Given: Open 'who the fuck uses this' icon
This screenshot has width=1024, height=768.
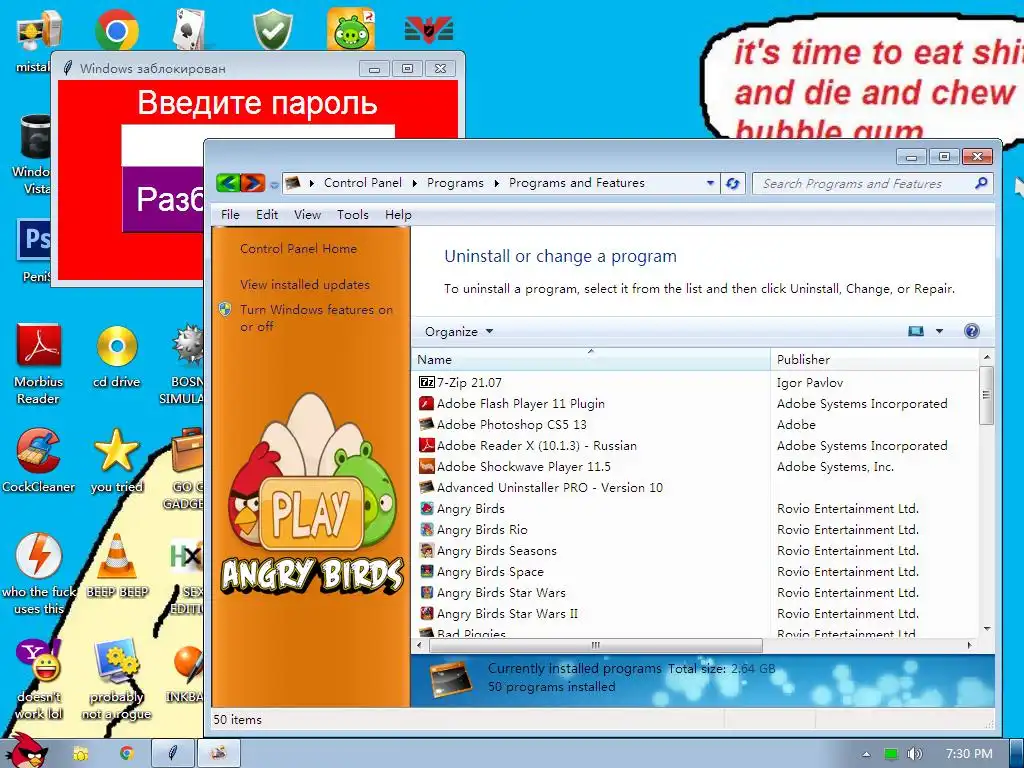Looking at the screenshot, I should point(39,573).
